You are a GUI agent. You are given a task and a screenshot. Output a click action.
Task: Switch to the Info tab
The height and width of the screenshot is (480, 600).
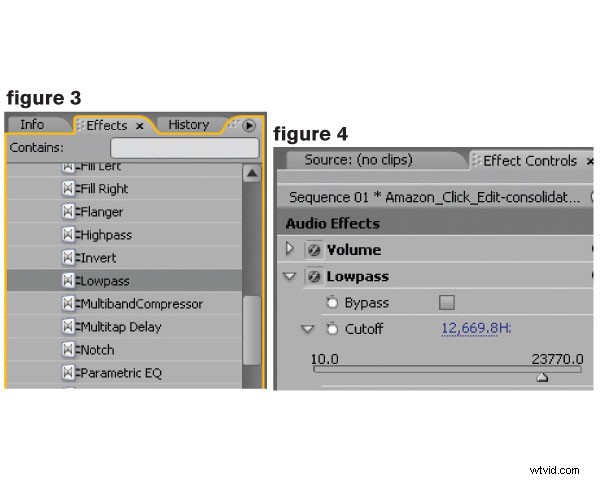click(32, 125)
